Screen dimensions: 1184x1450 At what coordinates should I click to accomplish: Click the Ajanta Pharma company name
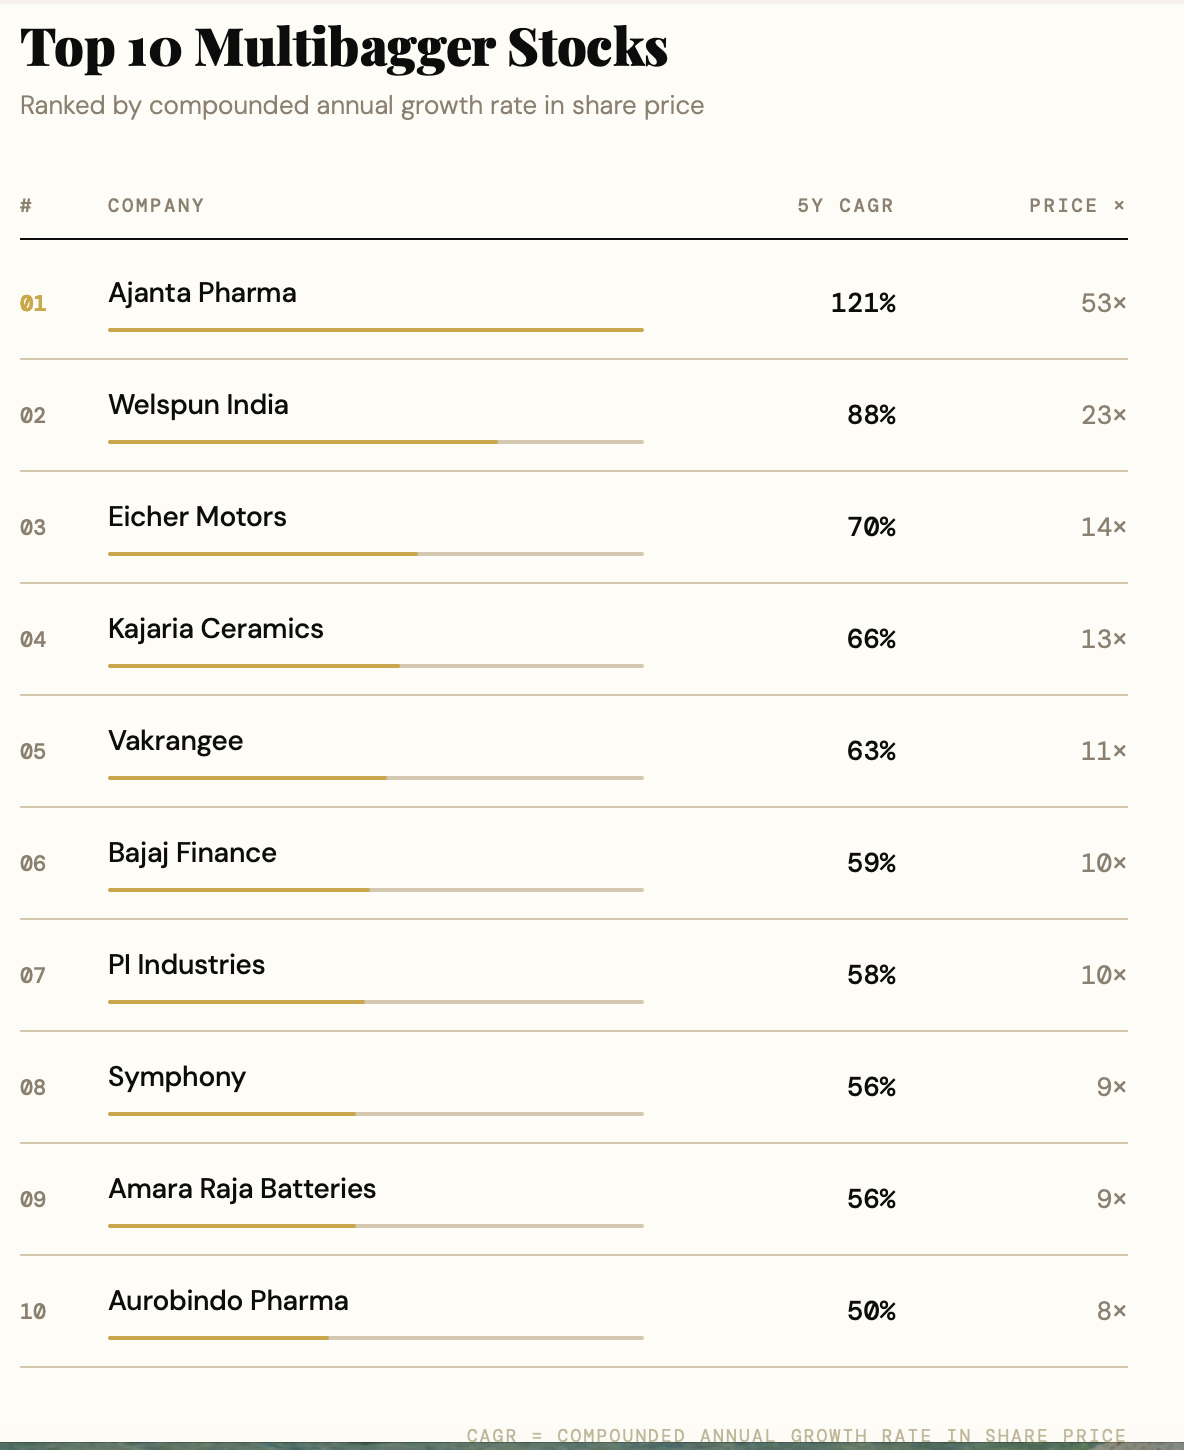pyautogui.click(x=202, y=293)
